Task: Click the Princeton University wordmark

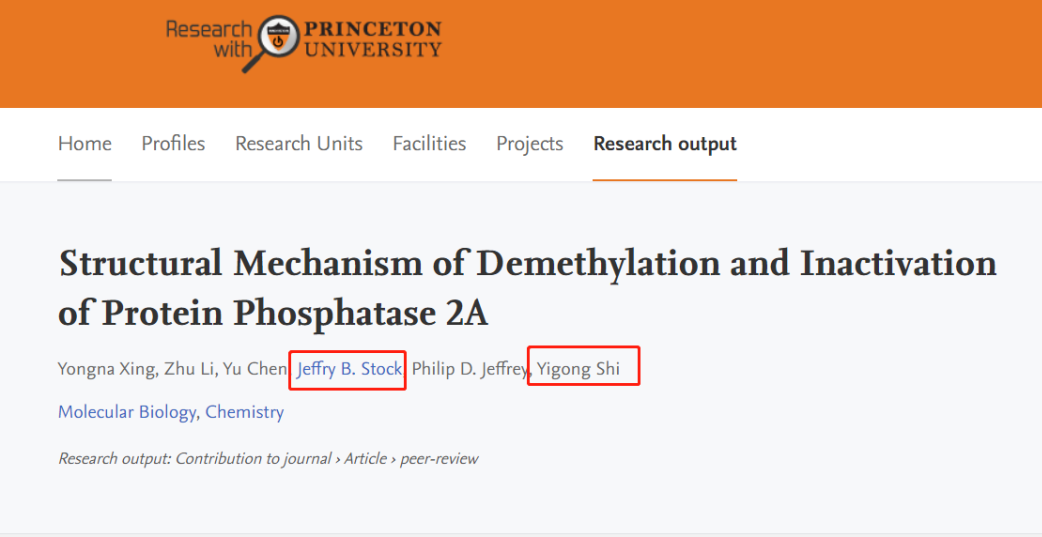Action: point(372,38)
